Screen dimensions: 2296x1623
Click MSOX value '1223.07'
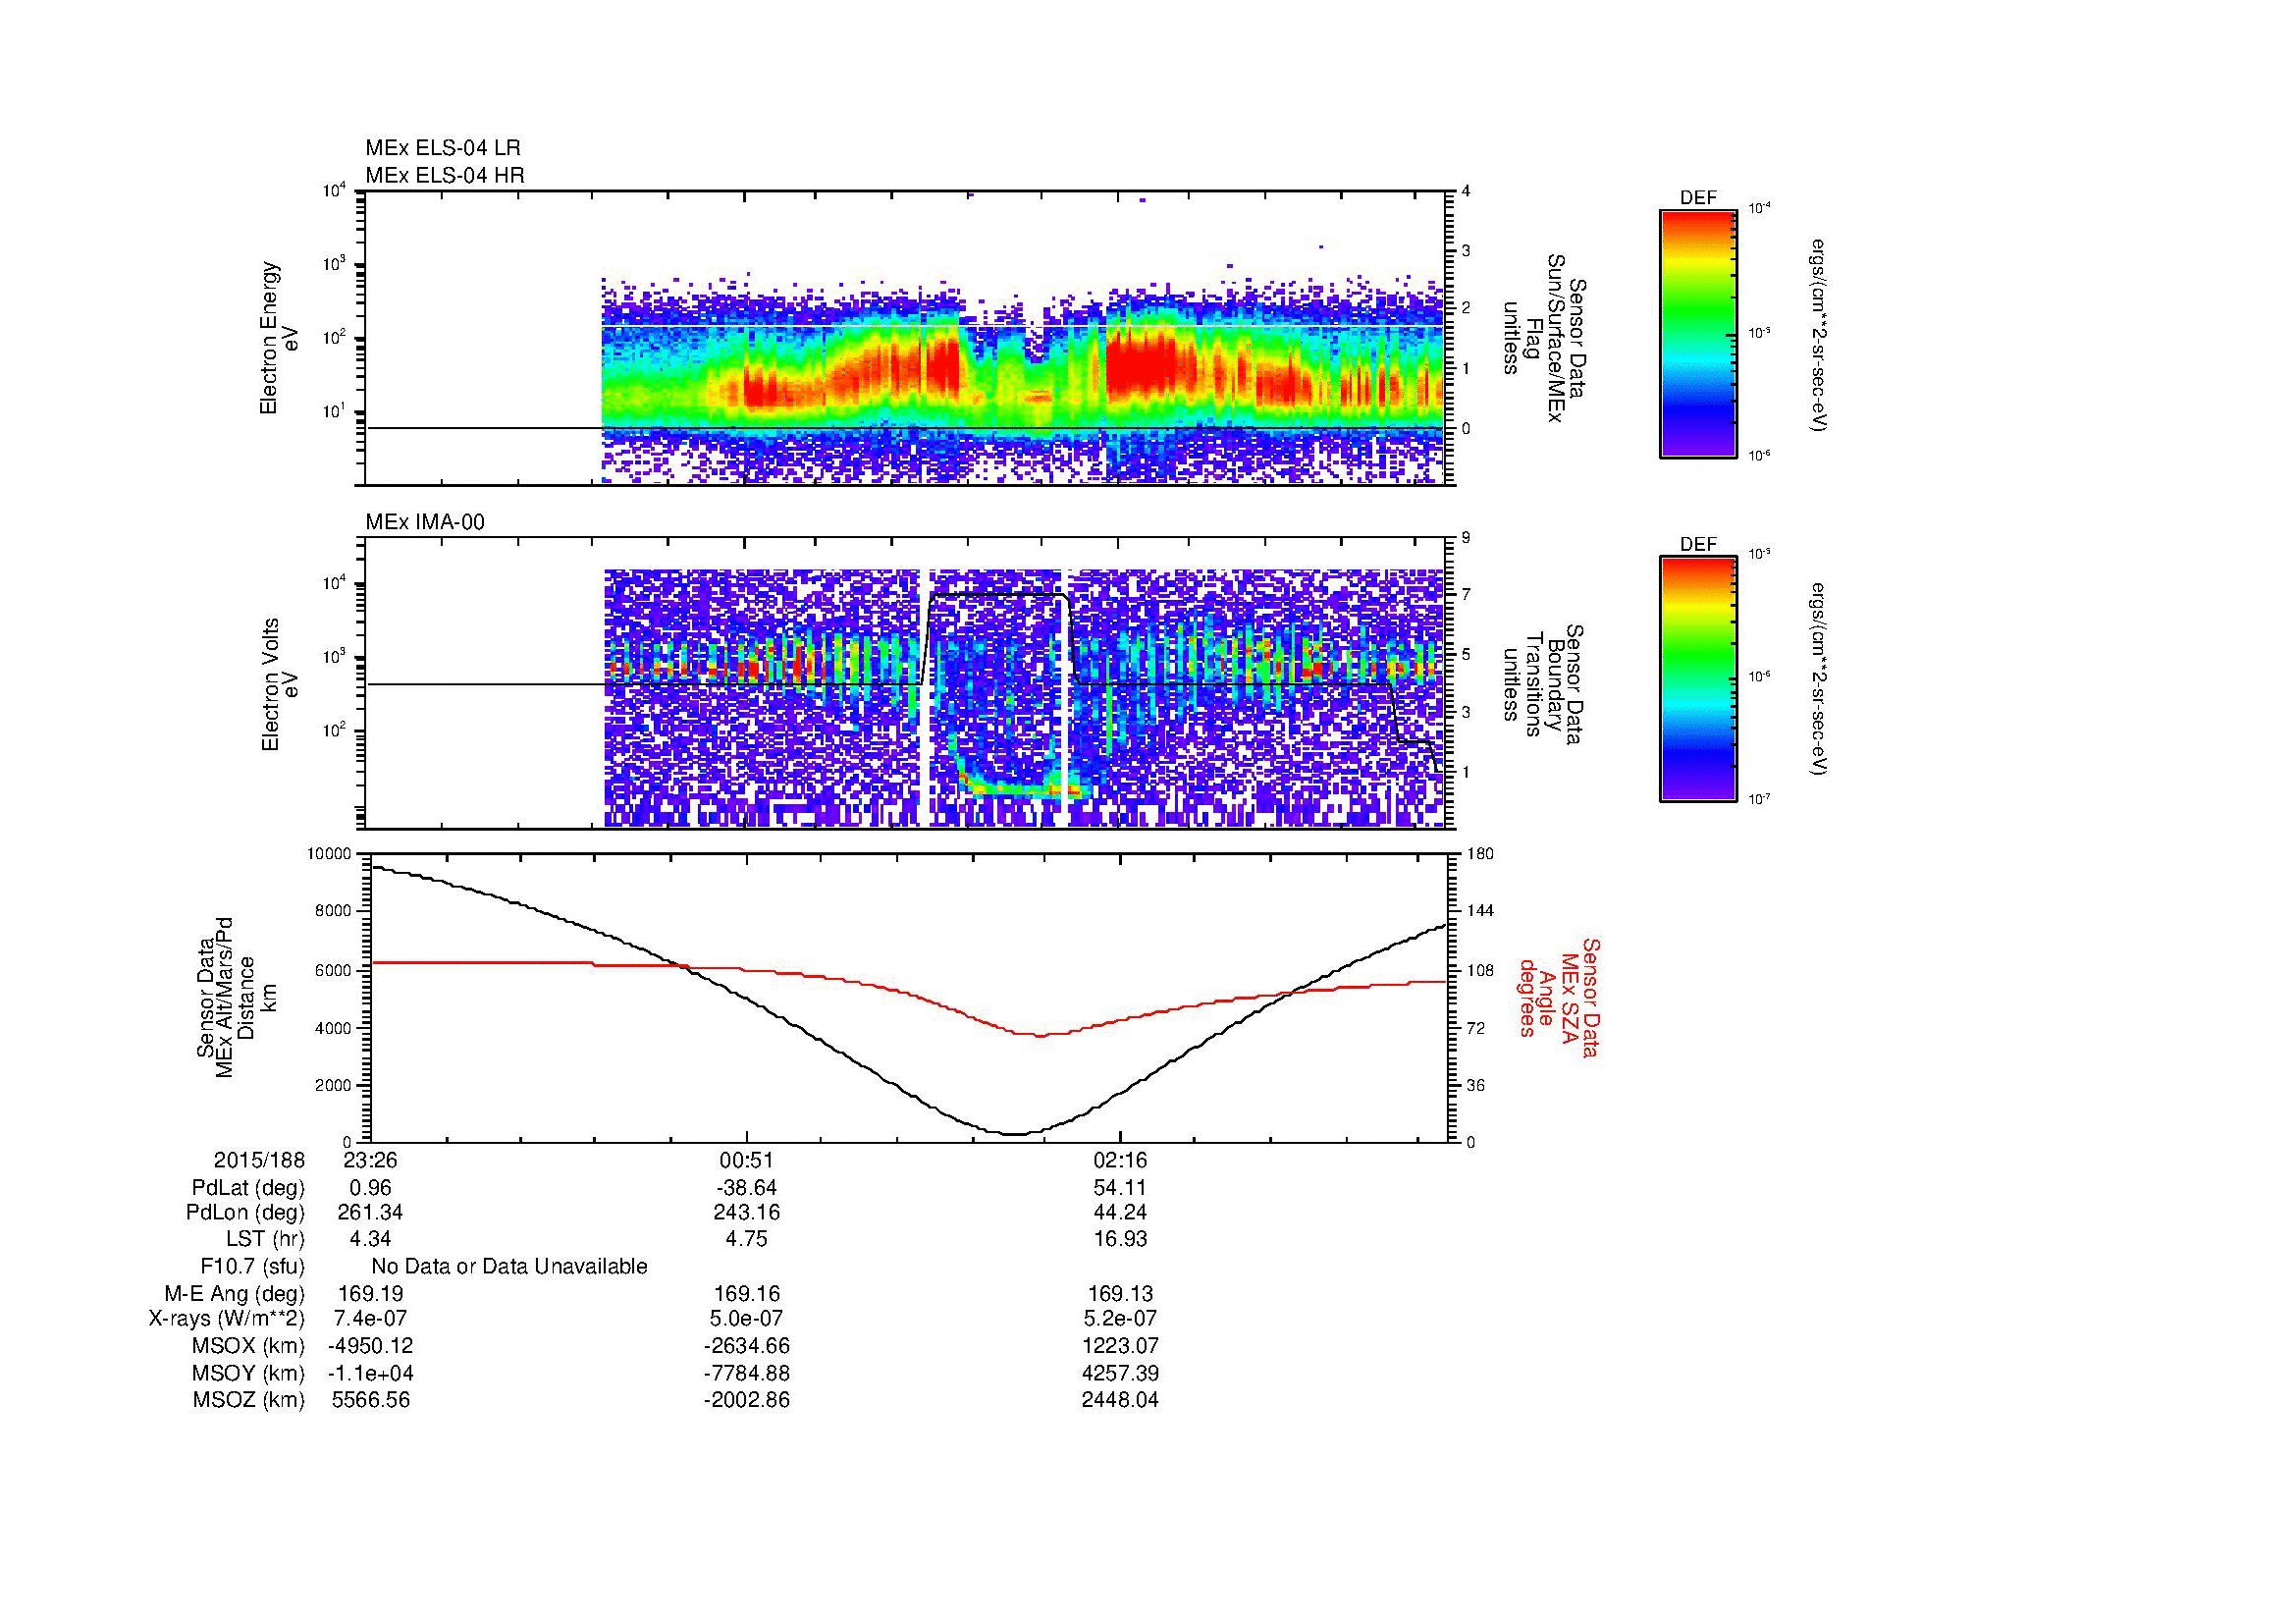click(1120, 1346)
